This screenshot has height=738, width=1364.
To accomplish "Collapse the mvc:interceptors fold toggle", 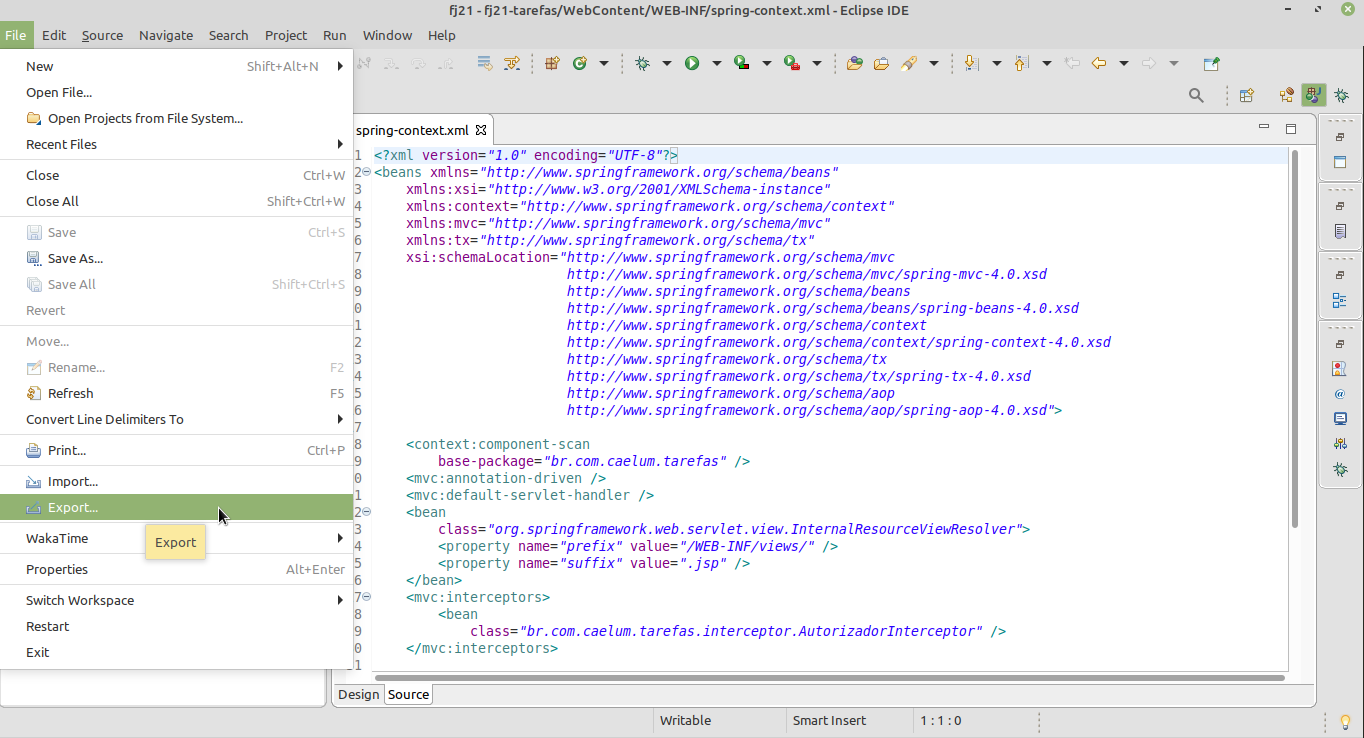I will tap(366, 597).
